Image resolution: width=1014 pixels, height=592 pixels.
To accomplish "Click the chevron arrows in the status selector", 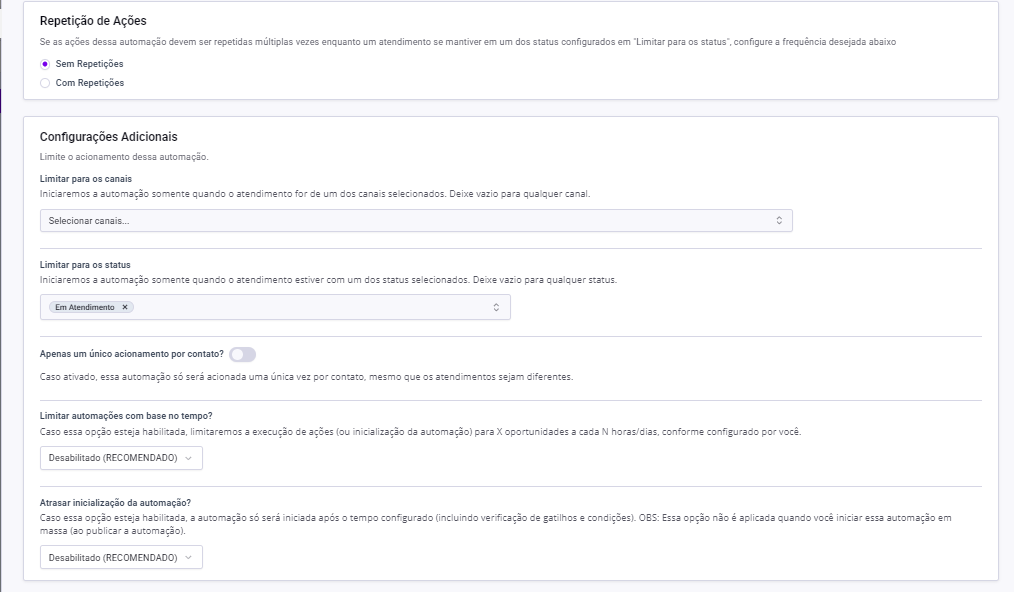I will click(x=496, y=307).
